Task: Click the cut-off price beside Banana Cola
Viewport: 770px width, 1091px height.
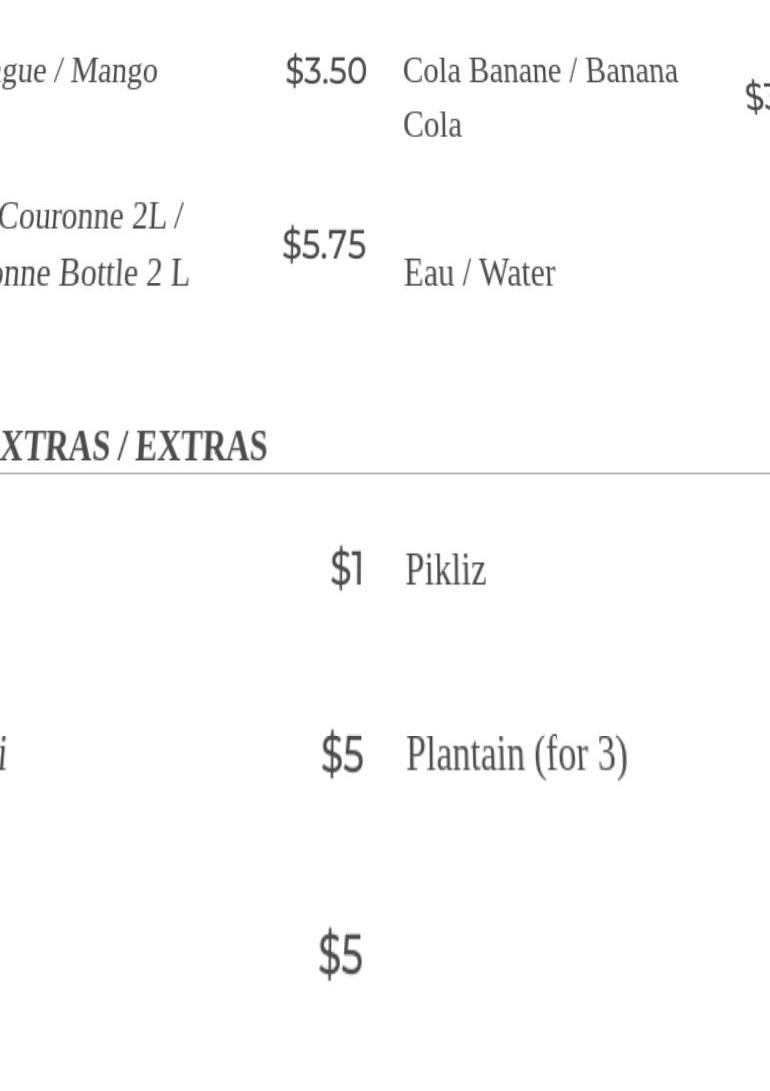Action: point(757,97)
